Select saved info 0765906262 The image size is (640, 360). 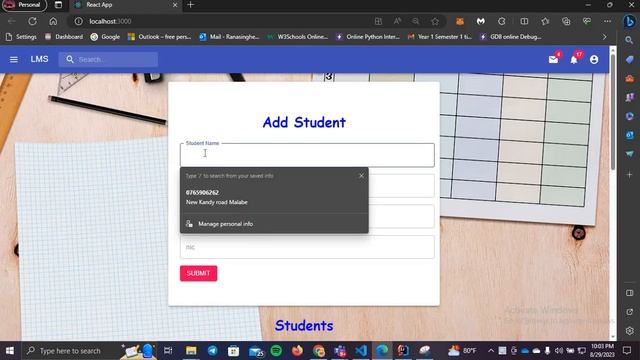(x=274, y=197)
